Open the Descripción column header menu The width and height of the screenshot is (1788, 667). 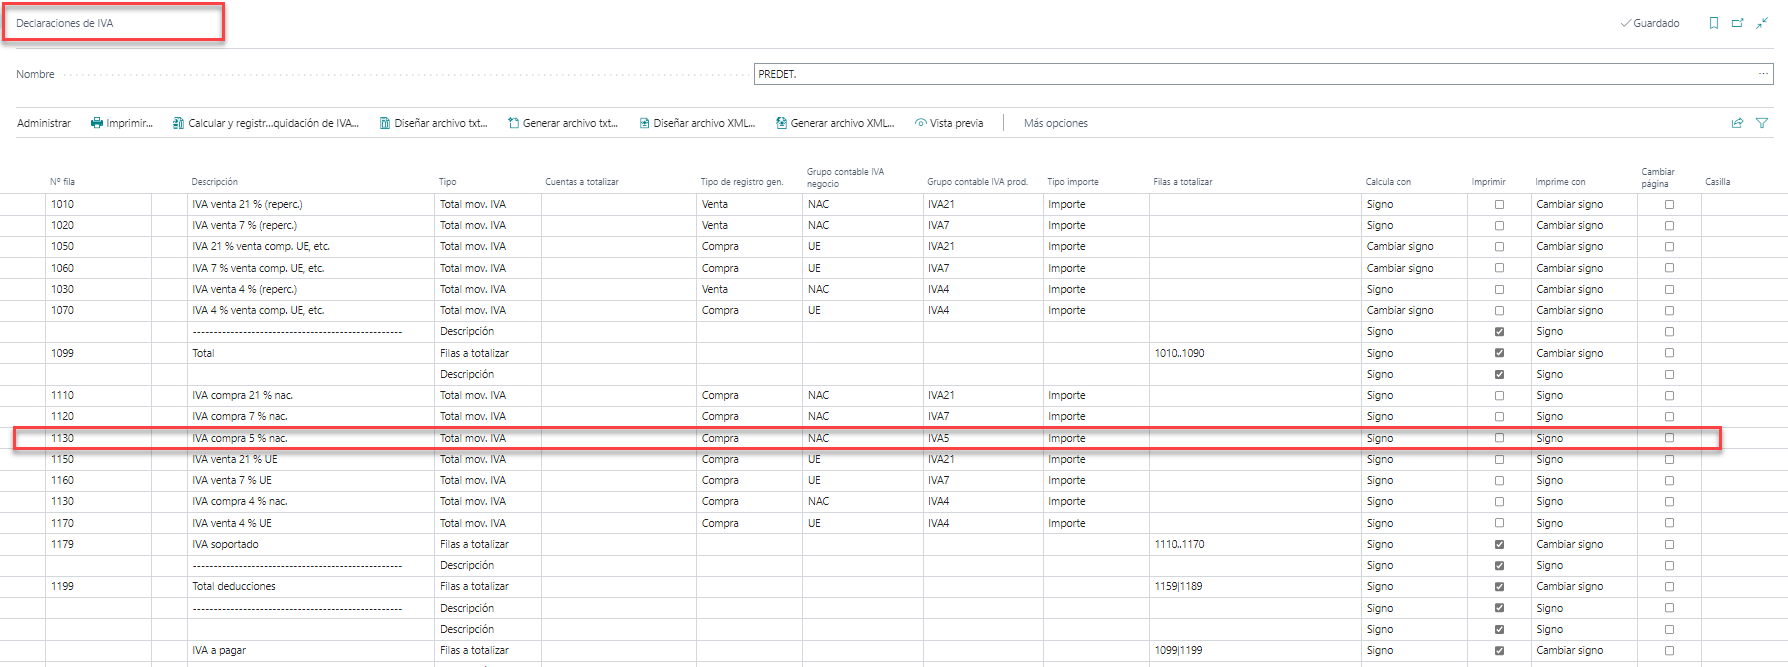click(x=215, y=182)
